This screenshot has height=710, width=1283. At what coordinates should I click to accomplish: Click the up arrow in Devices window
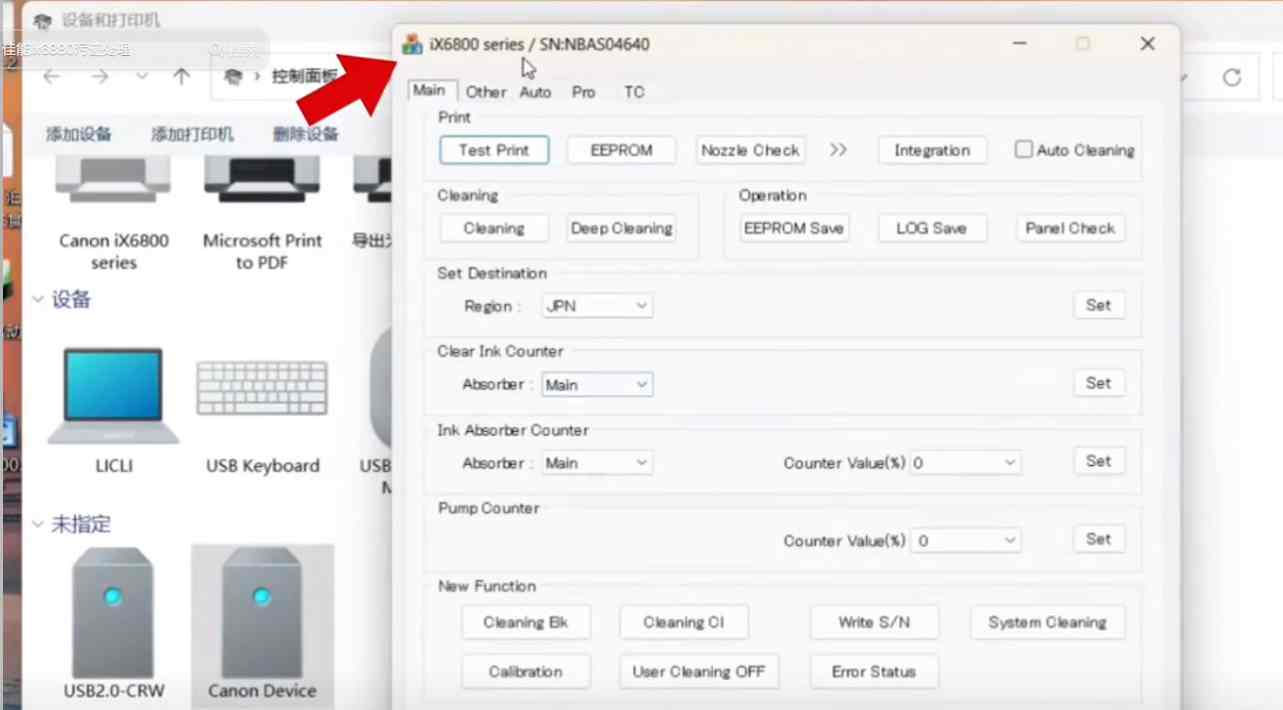[181, 77]
